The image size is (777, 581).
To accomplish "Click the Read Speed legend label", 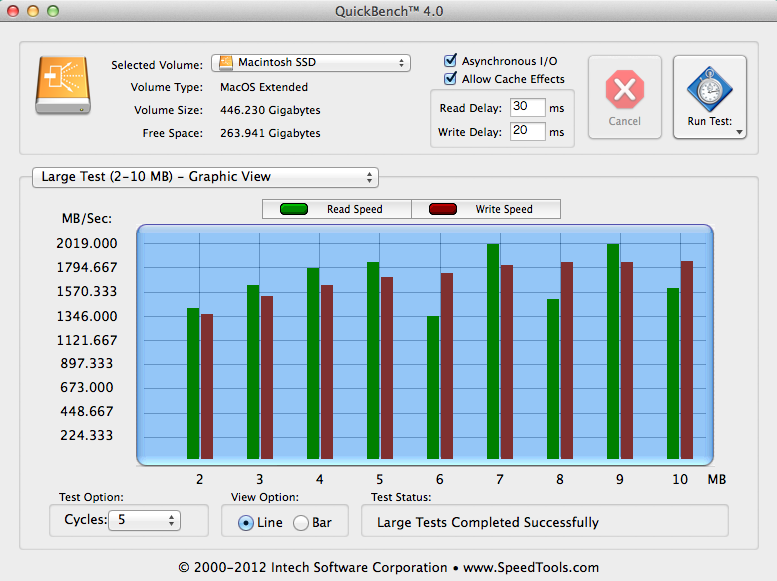I will click(x=355, y=209).
